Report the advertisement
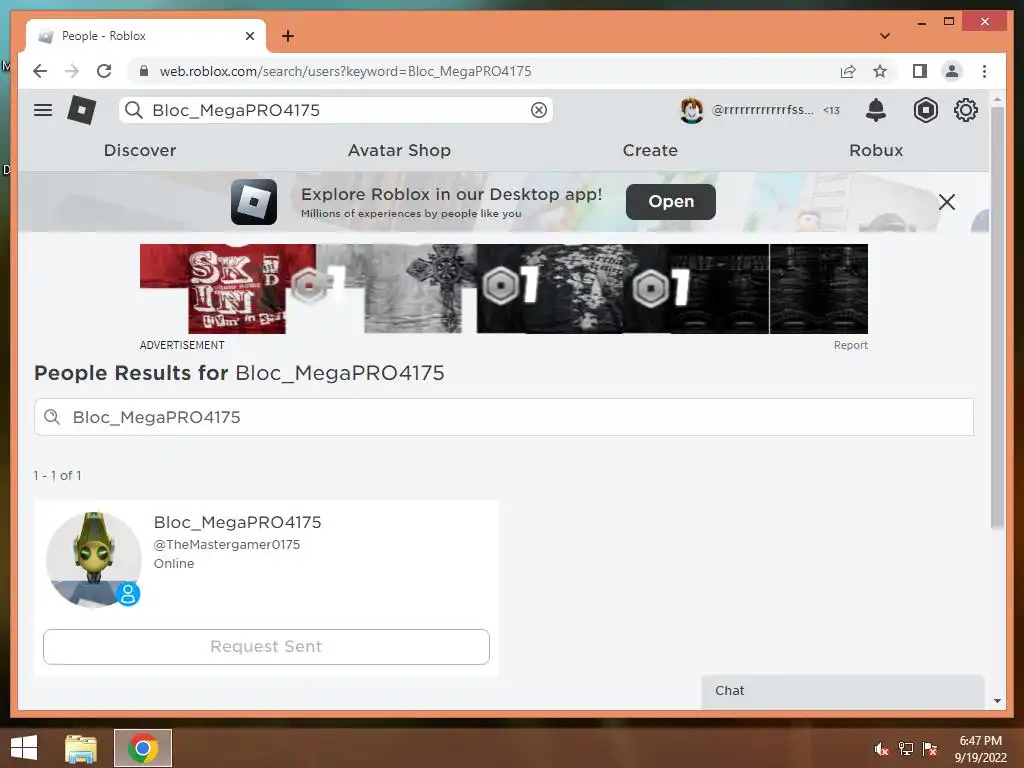The width and height of the screenshot is (1024, 768). pos(850,345)
